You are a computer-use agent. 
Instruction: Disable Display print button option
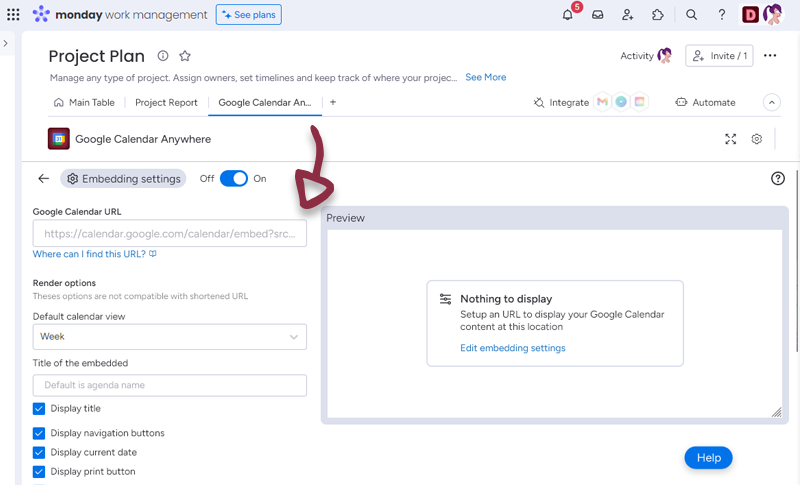(39, 472)
